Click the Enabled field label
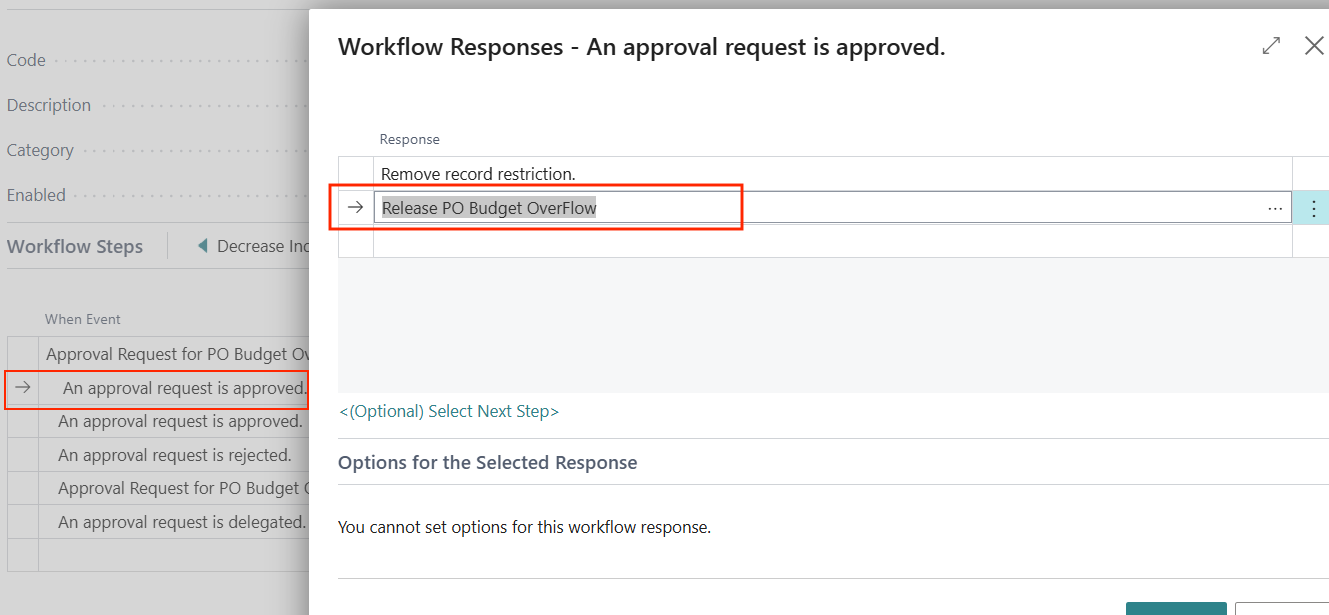The width and height of the screenshot is (1329, 615). 36,195
